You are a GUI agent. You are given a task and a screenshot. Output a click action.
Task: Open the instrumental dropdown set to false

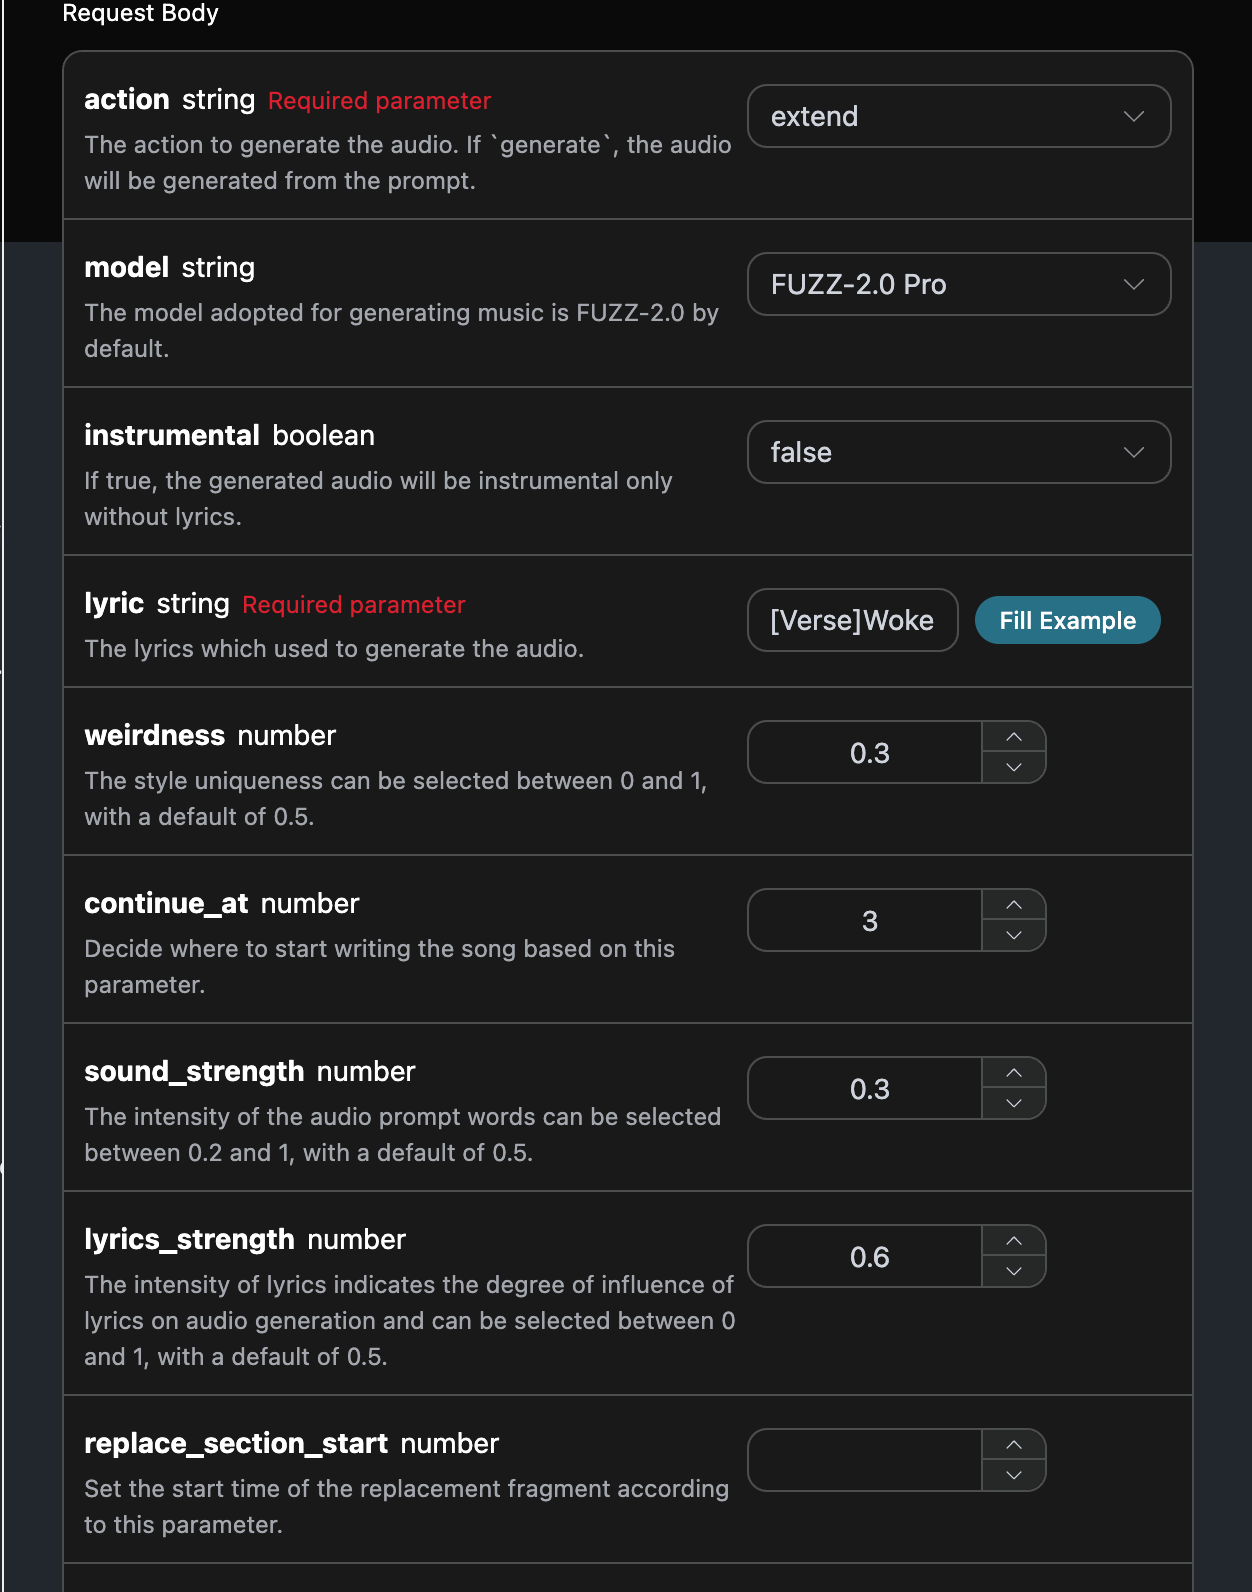pyautogui.click(x=958, y=452)
